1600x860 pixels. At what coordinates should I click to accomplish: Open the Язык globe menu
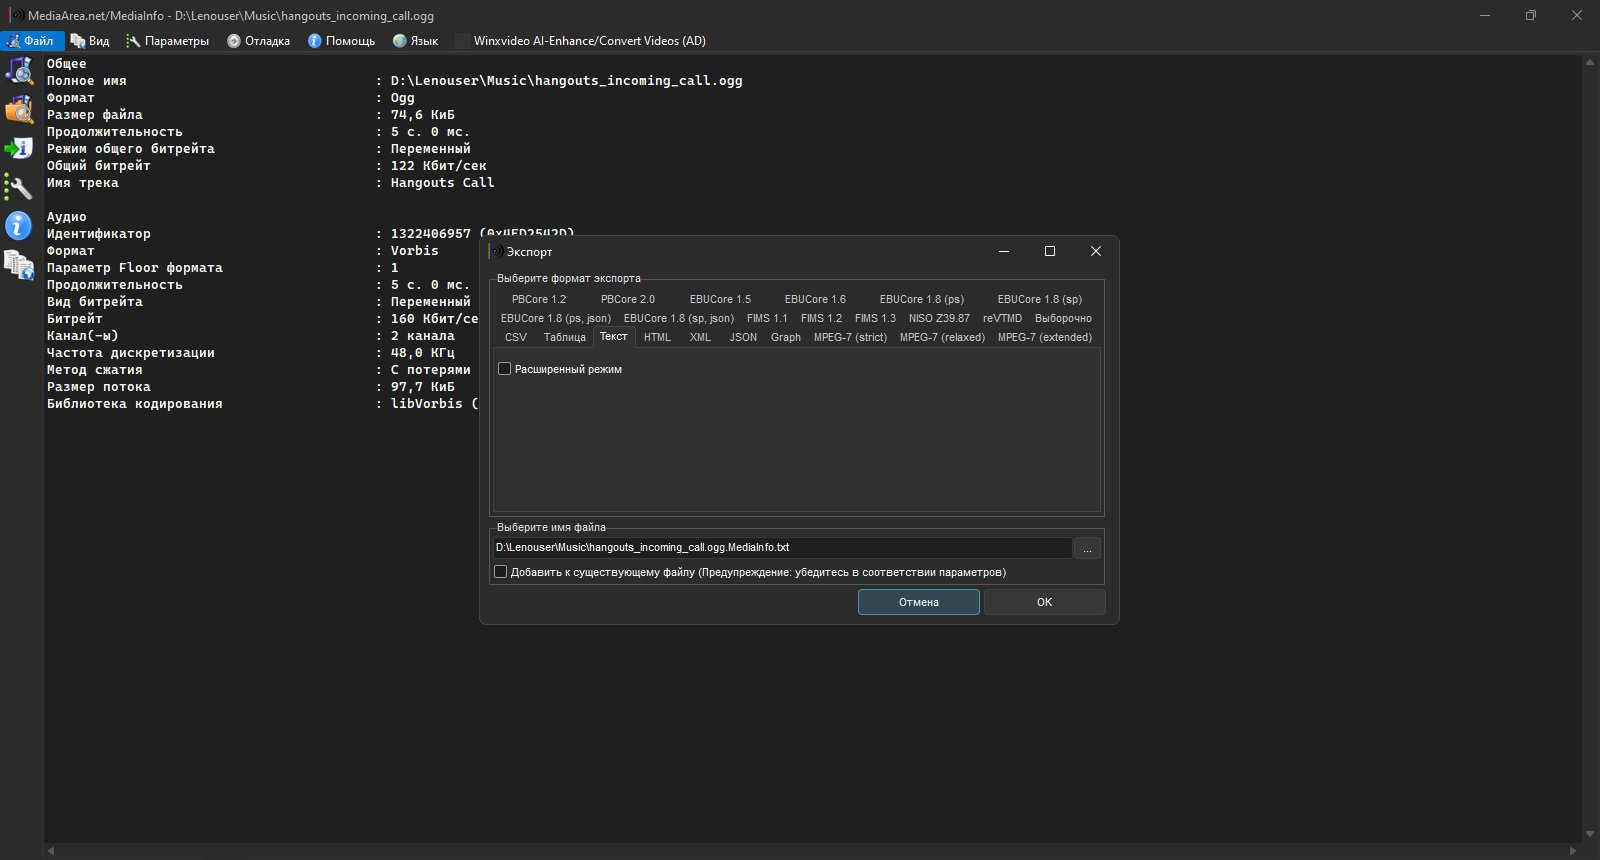(415, 41)
